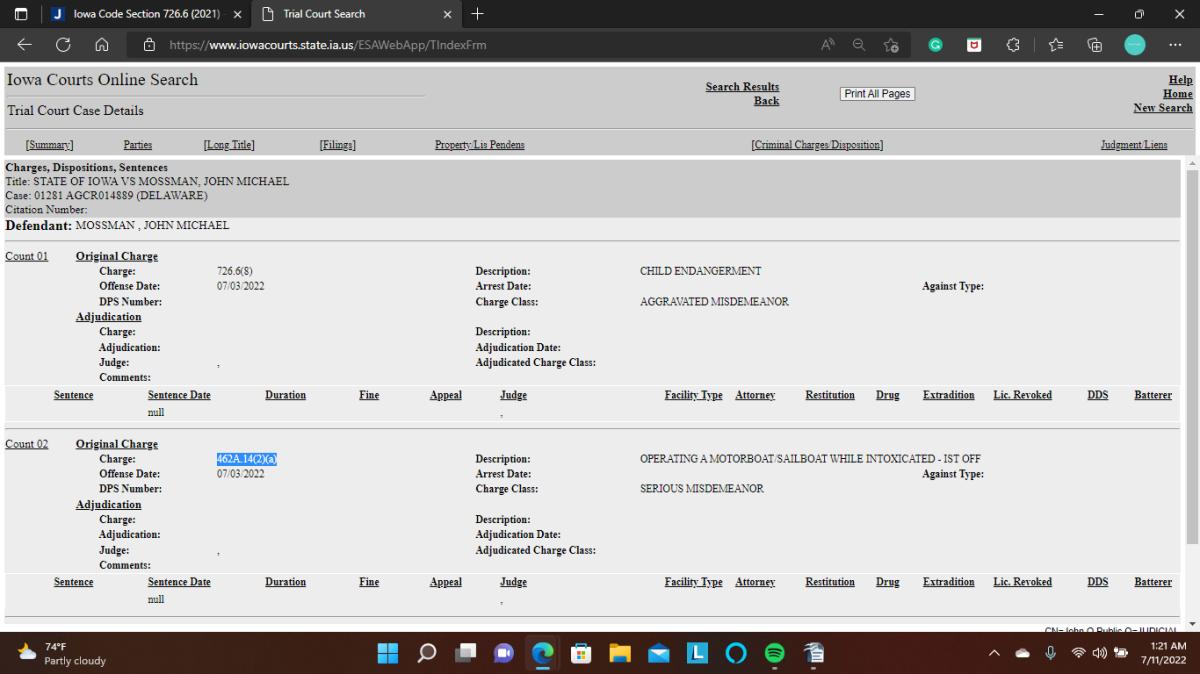Screen dimensions: 1200x674
Task: Click the charge code 726.6(8)
Action: 235,271
